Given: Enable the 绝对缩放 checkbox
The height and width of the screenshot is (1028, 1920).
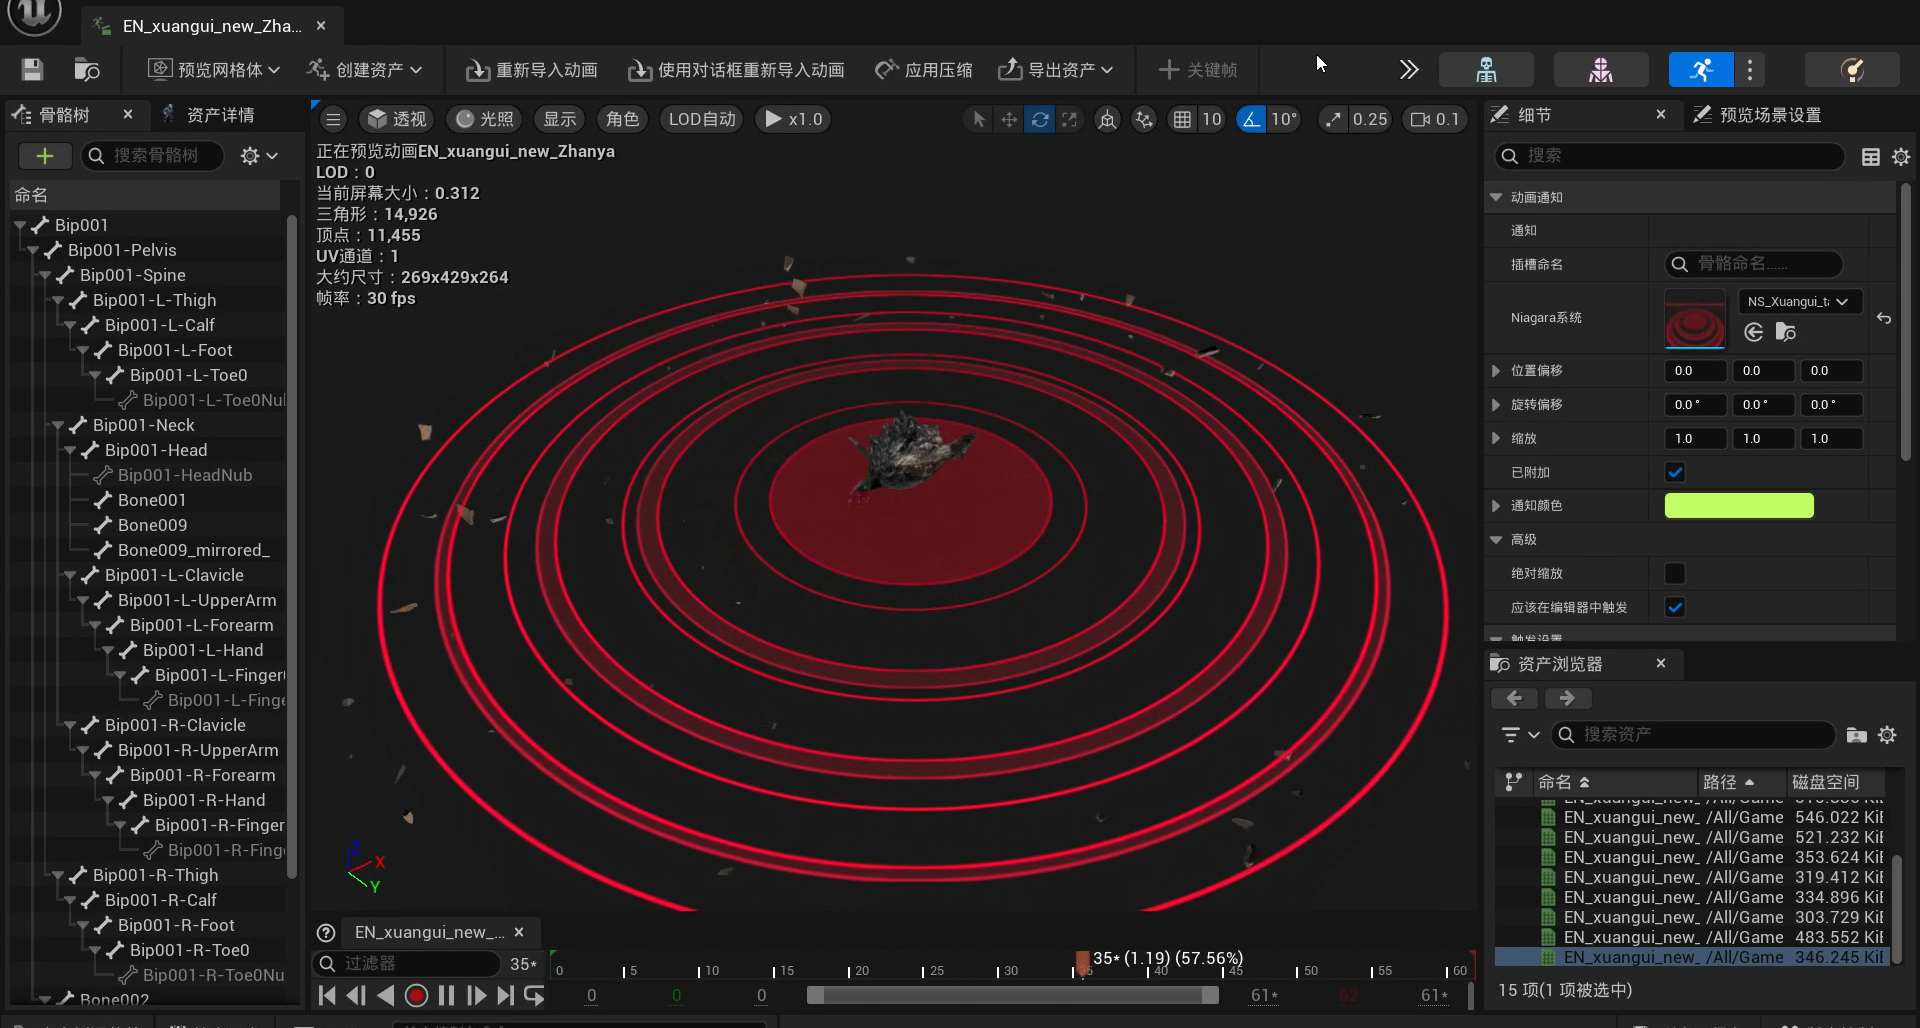Looking at the screenshot, I should point(1675,574).
